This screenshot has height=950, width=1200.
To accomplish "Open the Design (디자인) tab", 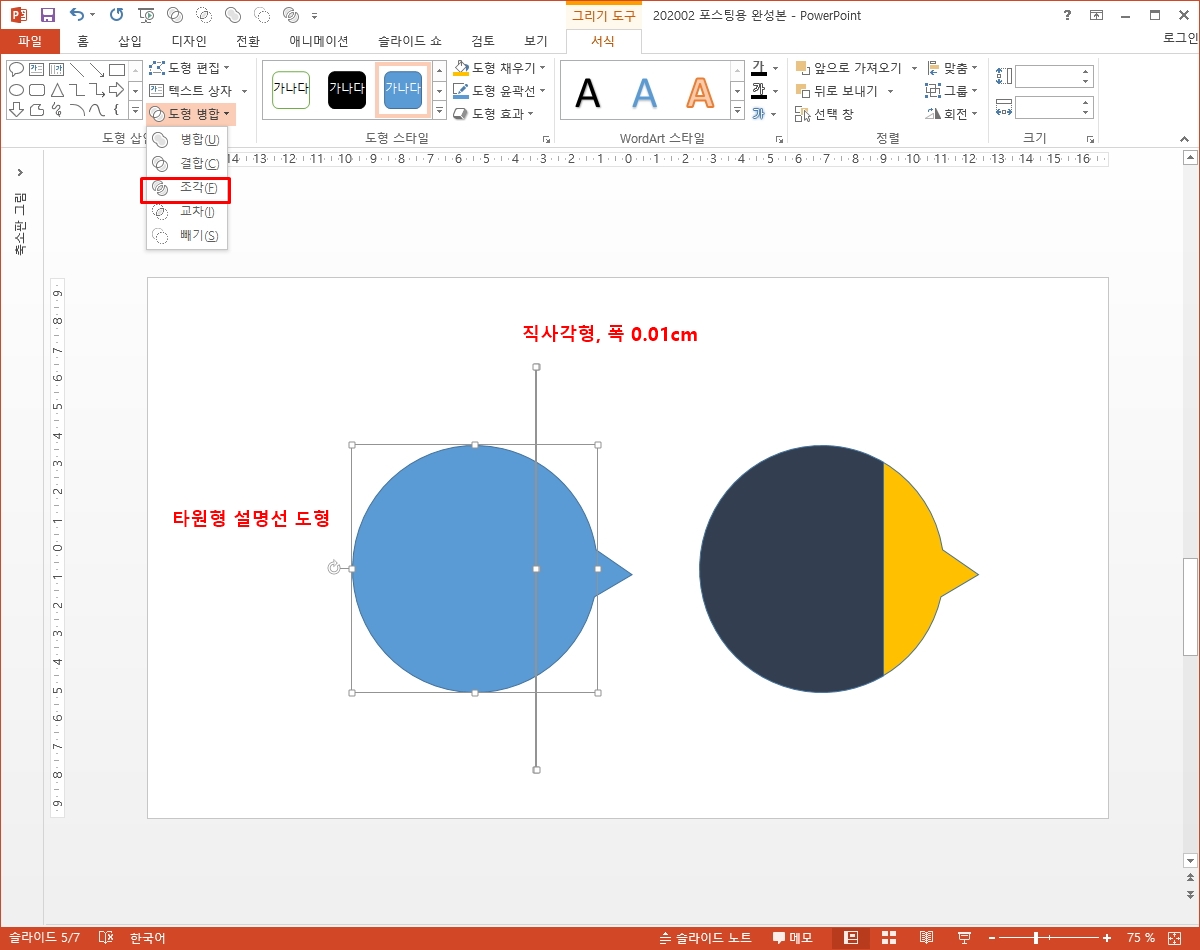I will [189, 41].
